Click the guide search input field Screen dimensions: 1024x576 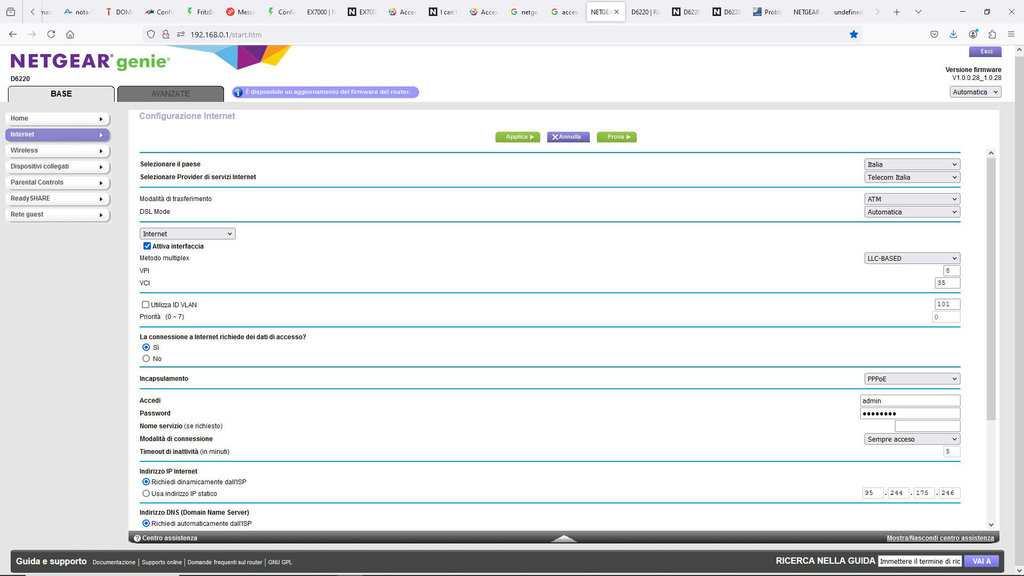point(920,562)
